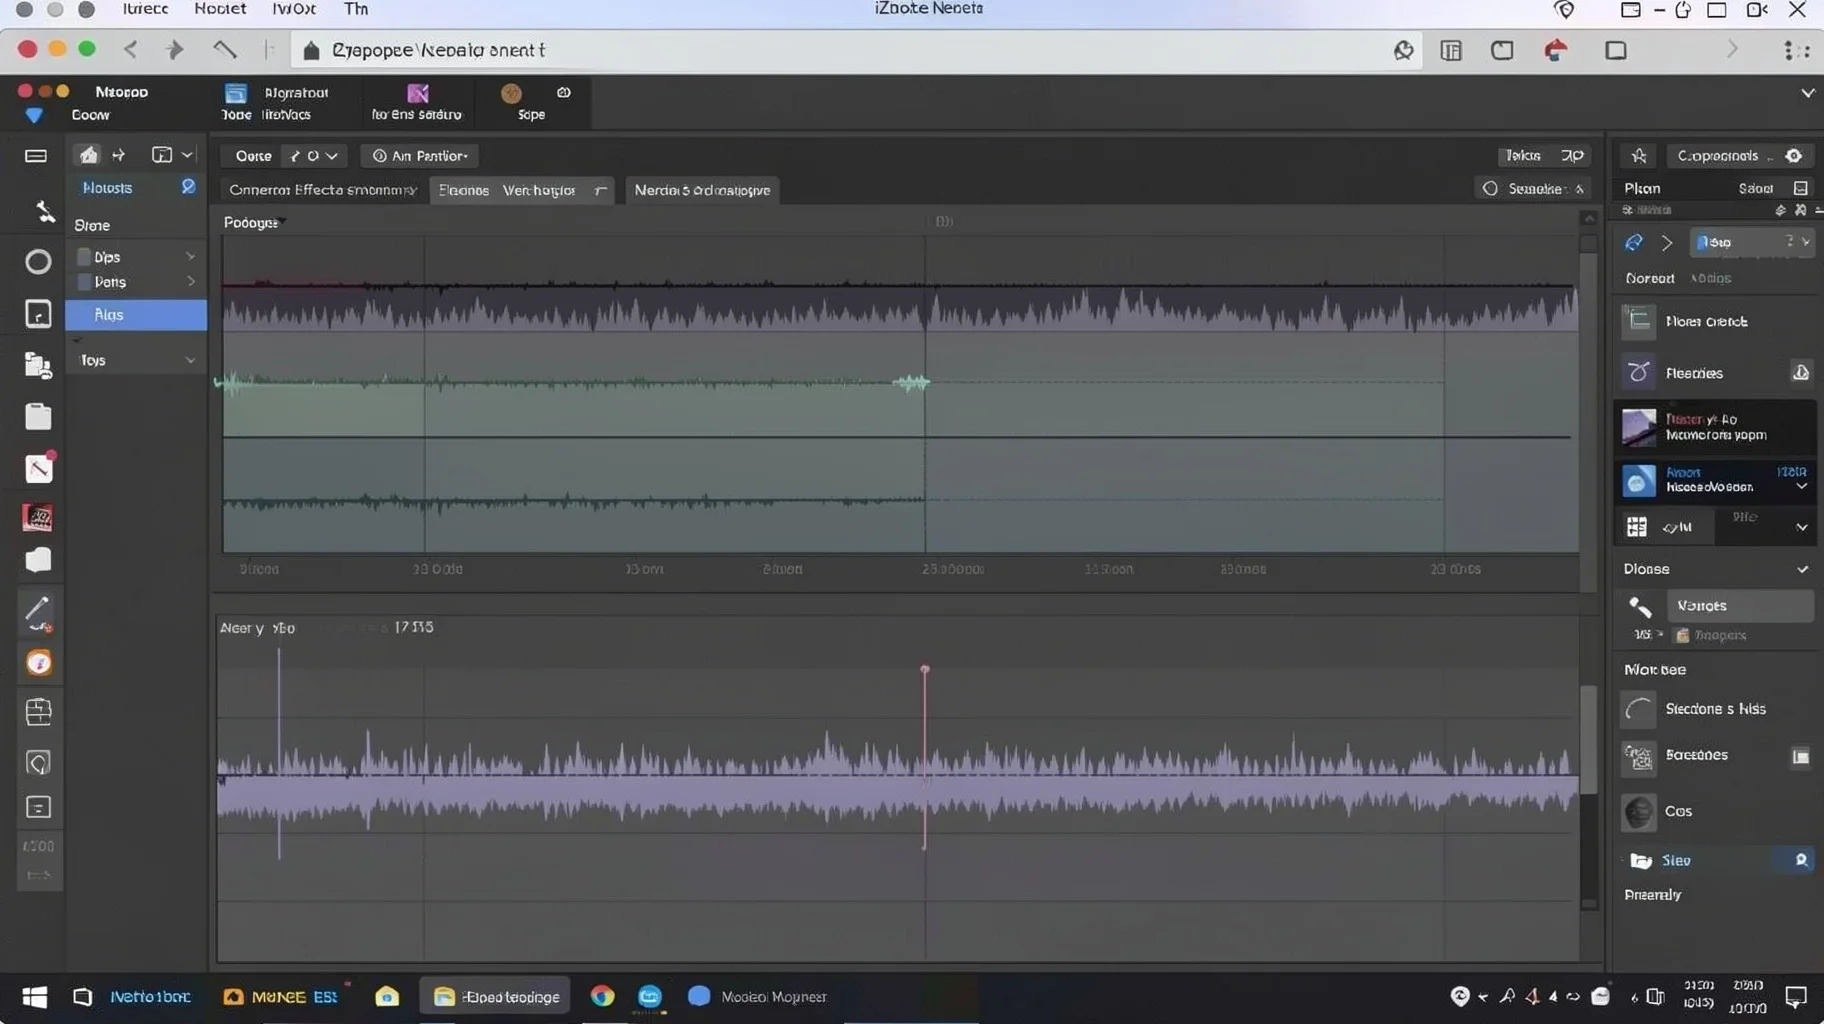Toggle the Bareclnes square icon on right
The image size is (1824, 1024).
click(x=1800, y=756)
